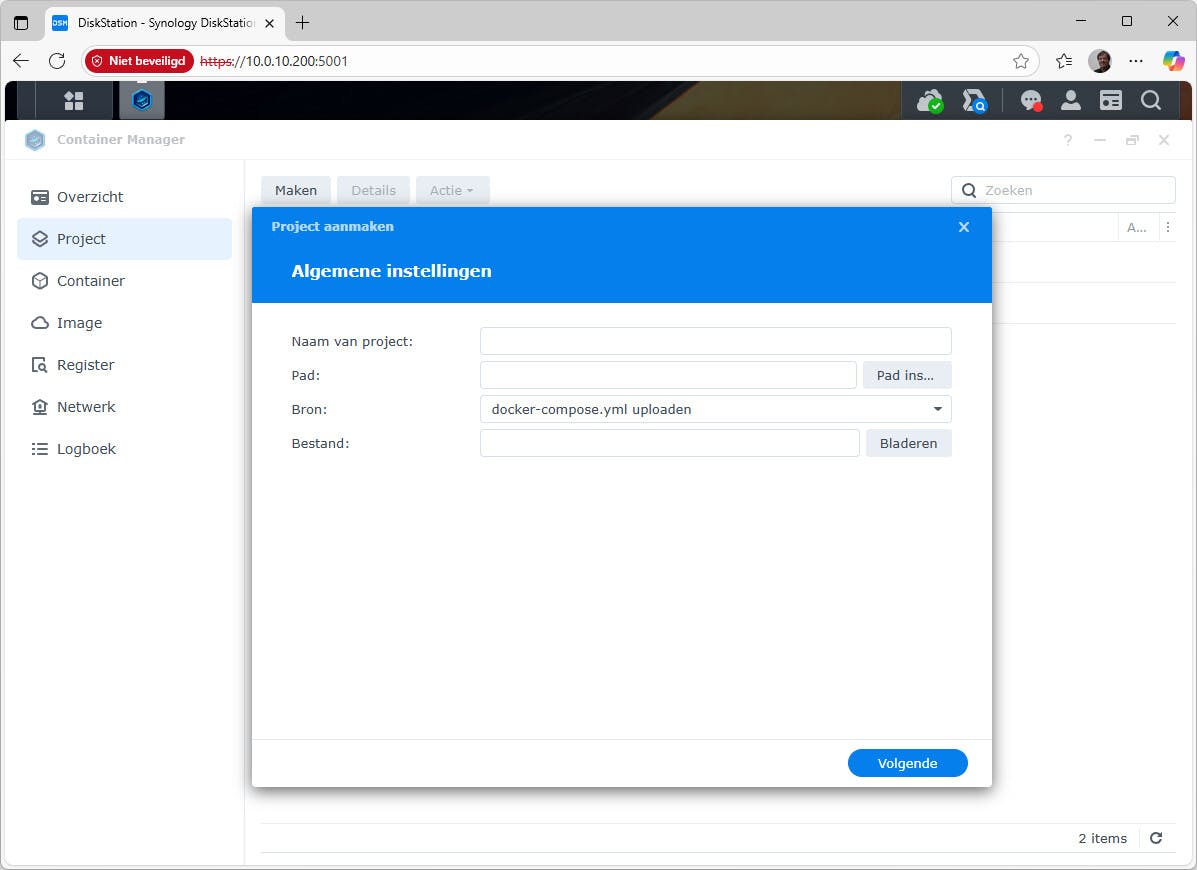Open the Register section
This screenshot has height=870, width=1197.
(85, 365)
